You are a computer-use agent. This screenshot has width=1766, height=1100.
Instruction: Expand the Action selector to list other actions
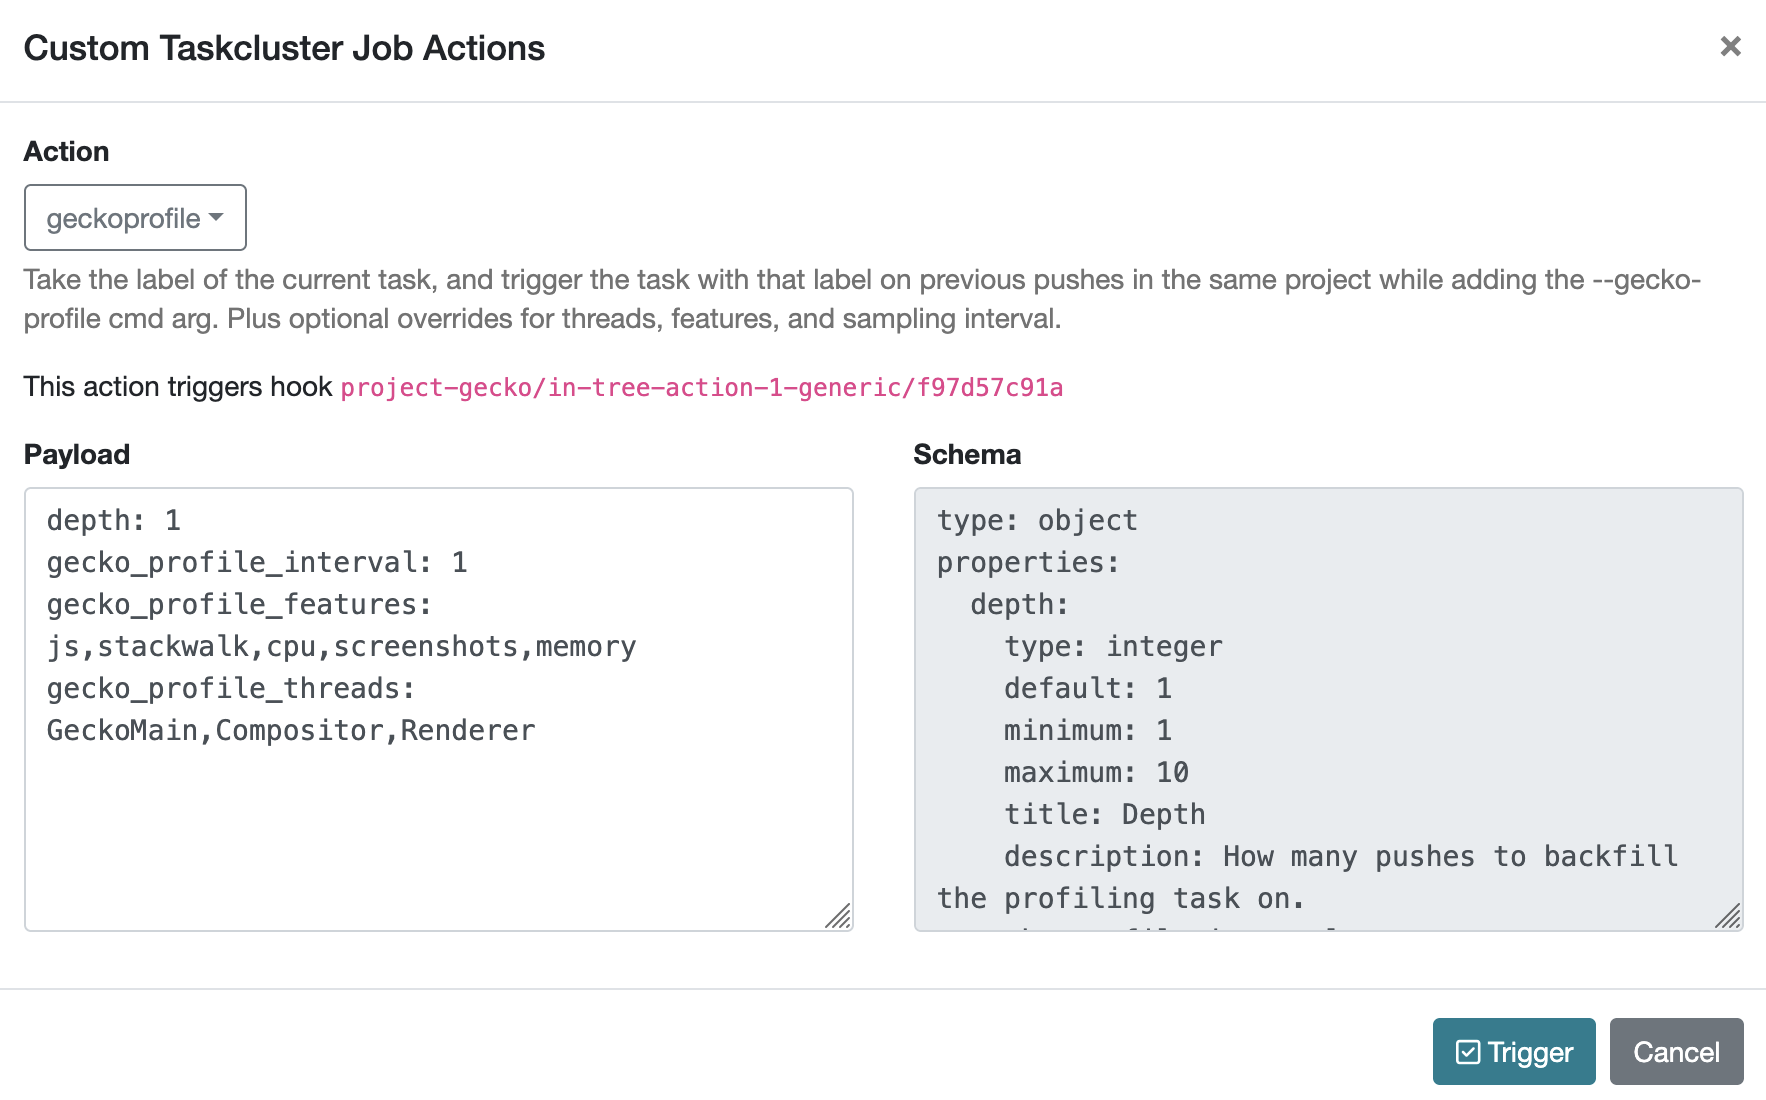tap(134, 217)
